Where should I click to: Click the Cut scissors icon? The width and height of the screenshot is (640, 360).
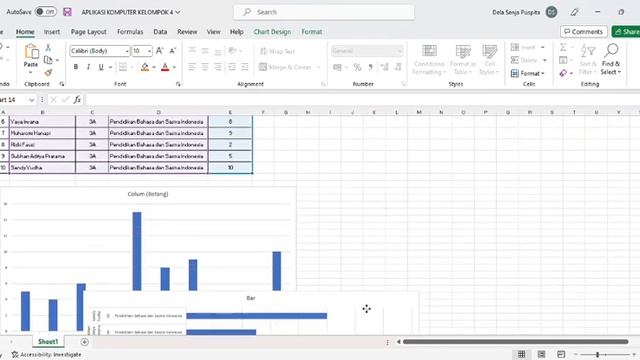coord(48,47)
